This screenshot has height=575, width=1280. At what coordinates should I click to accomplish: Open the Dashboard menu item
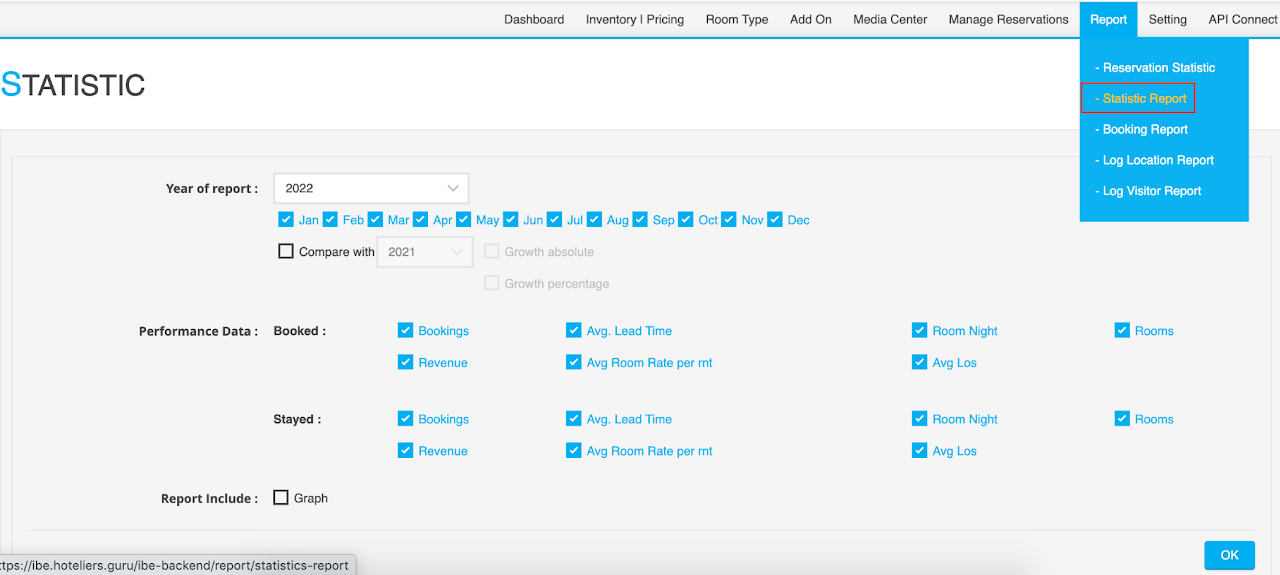[533, 19]
